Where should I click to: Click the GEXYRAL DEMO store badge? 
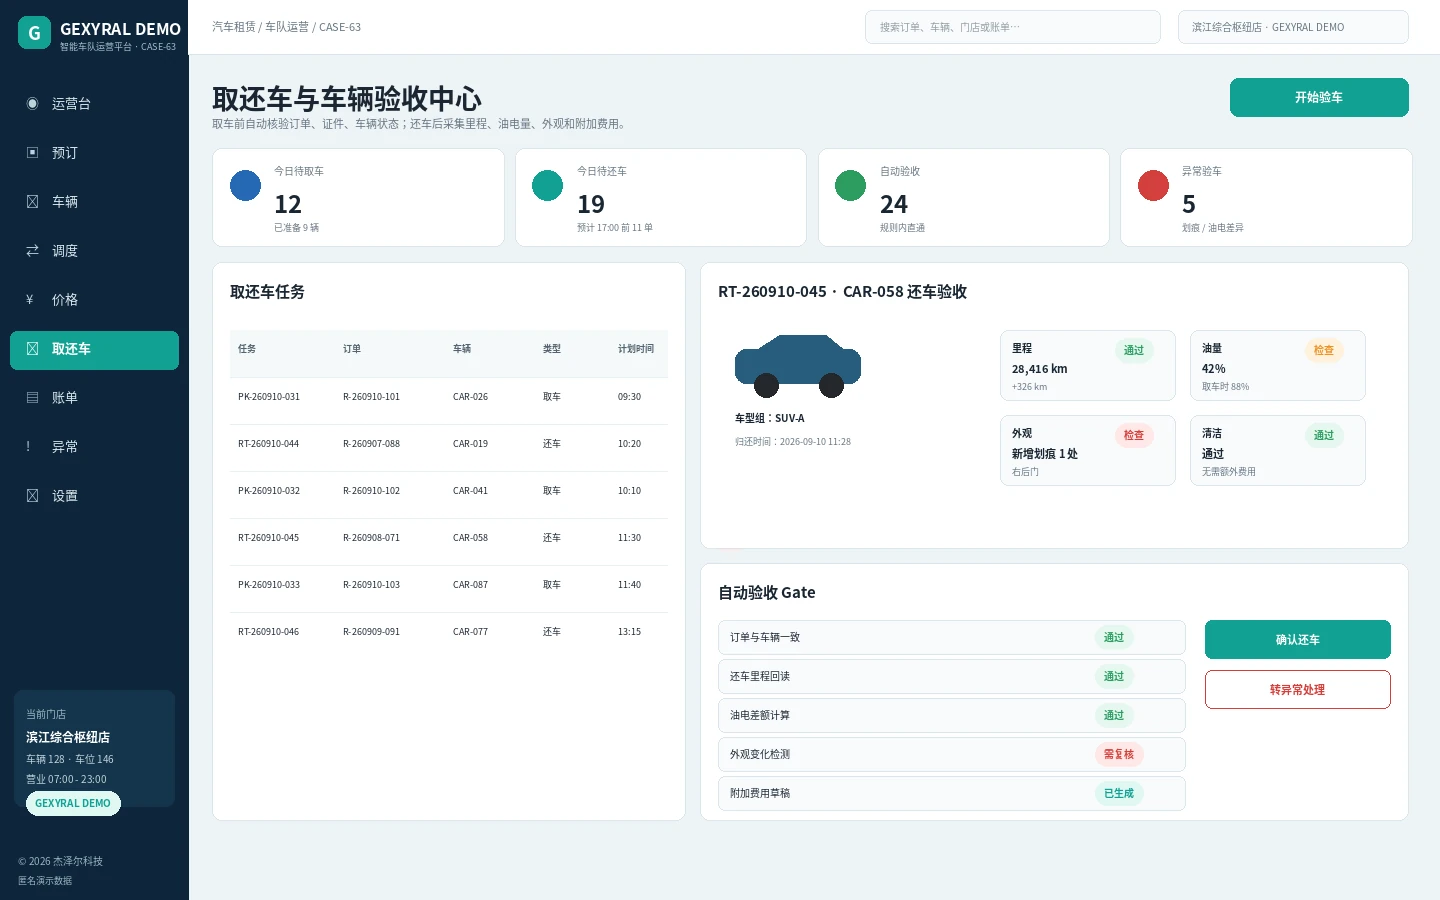[73, 804]
